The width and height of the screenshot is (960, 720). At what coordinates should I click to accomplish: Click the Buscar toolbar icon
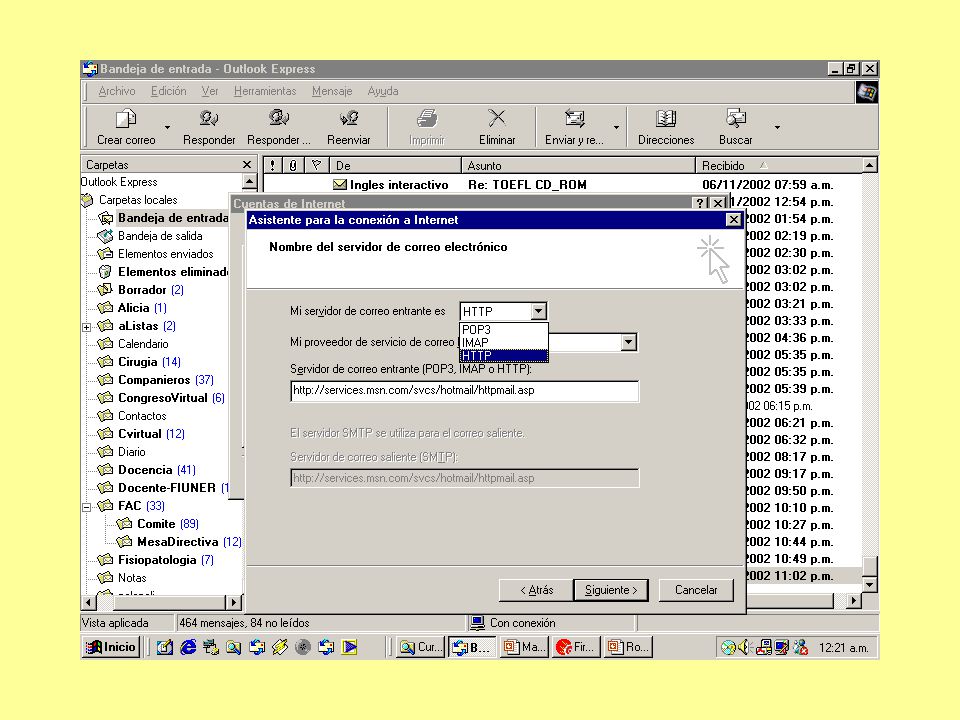pyautogui.click(x=735, y=118)
